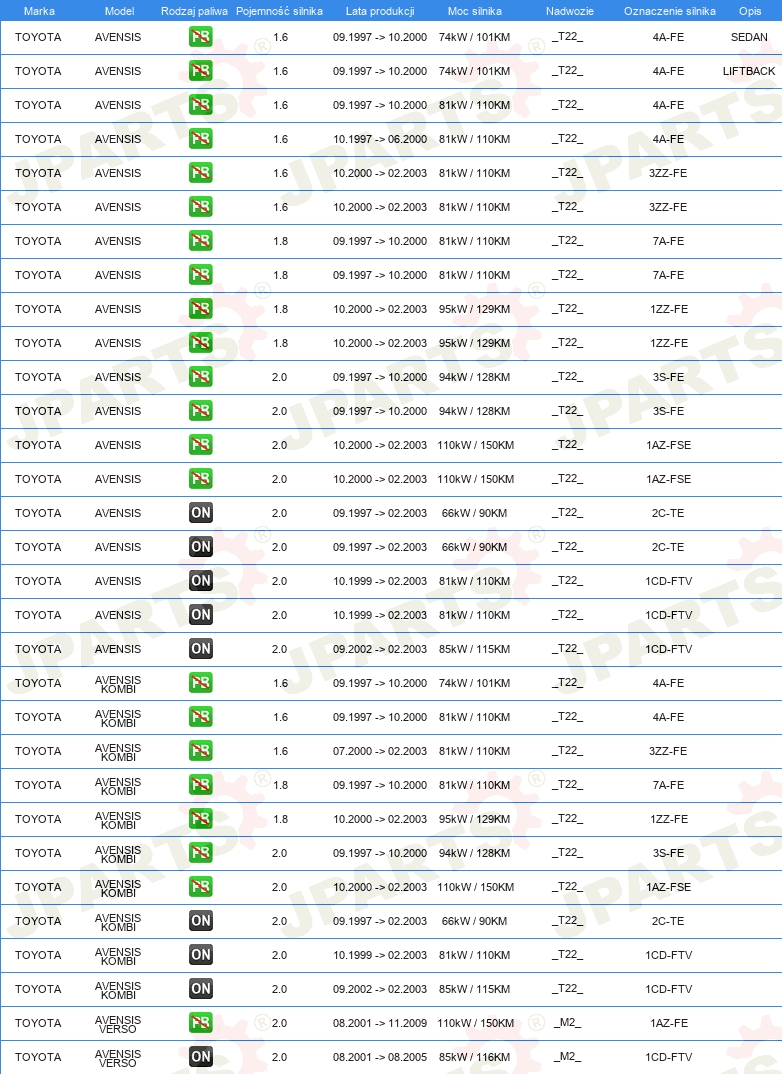The width and height of the screenshot is (782, 1074).
Task: Click PB icon in Avensis Kombi 1AZ-FSE row
Action: (x=201, y=887)
